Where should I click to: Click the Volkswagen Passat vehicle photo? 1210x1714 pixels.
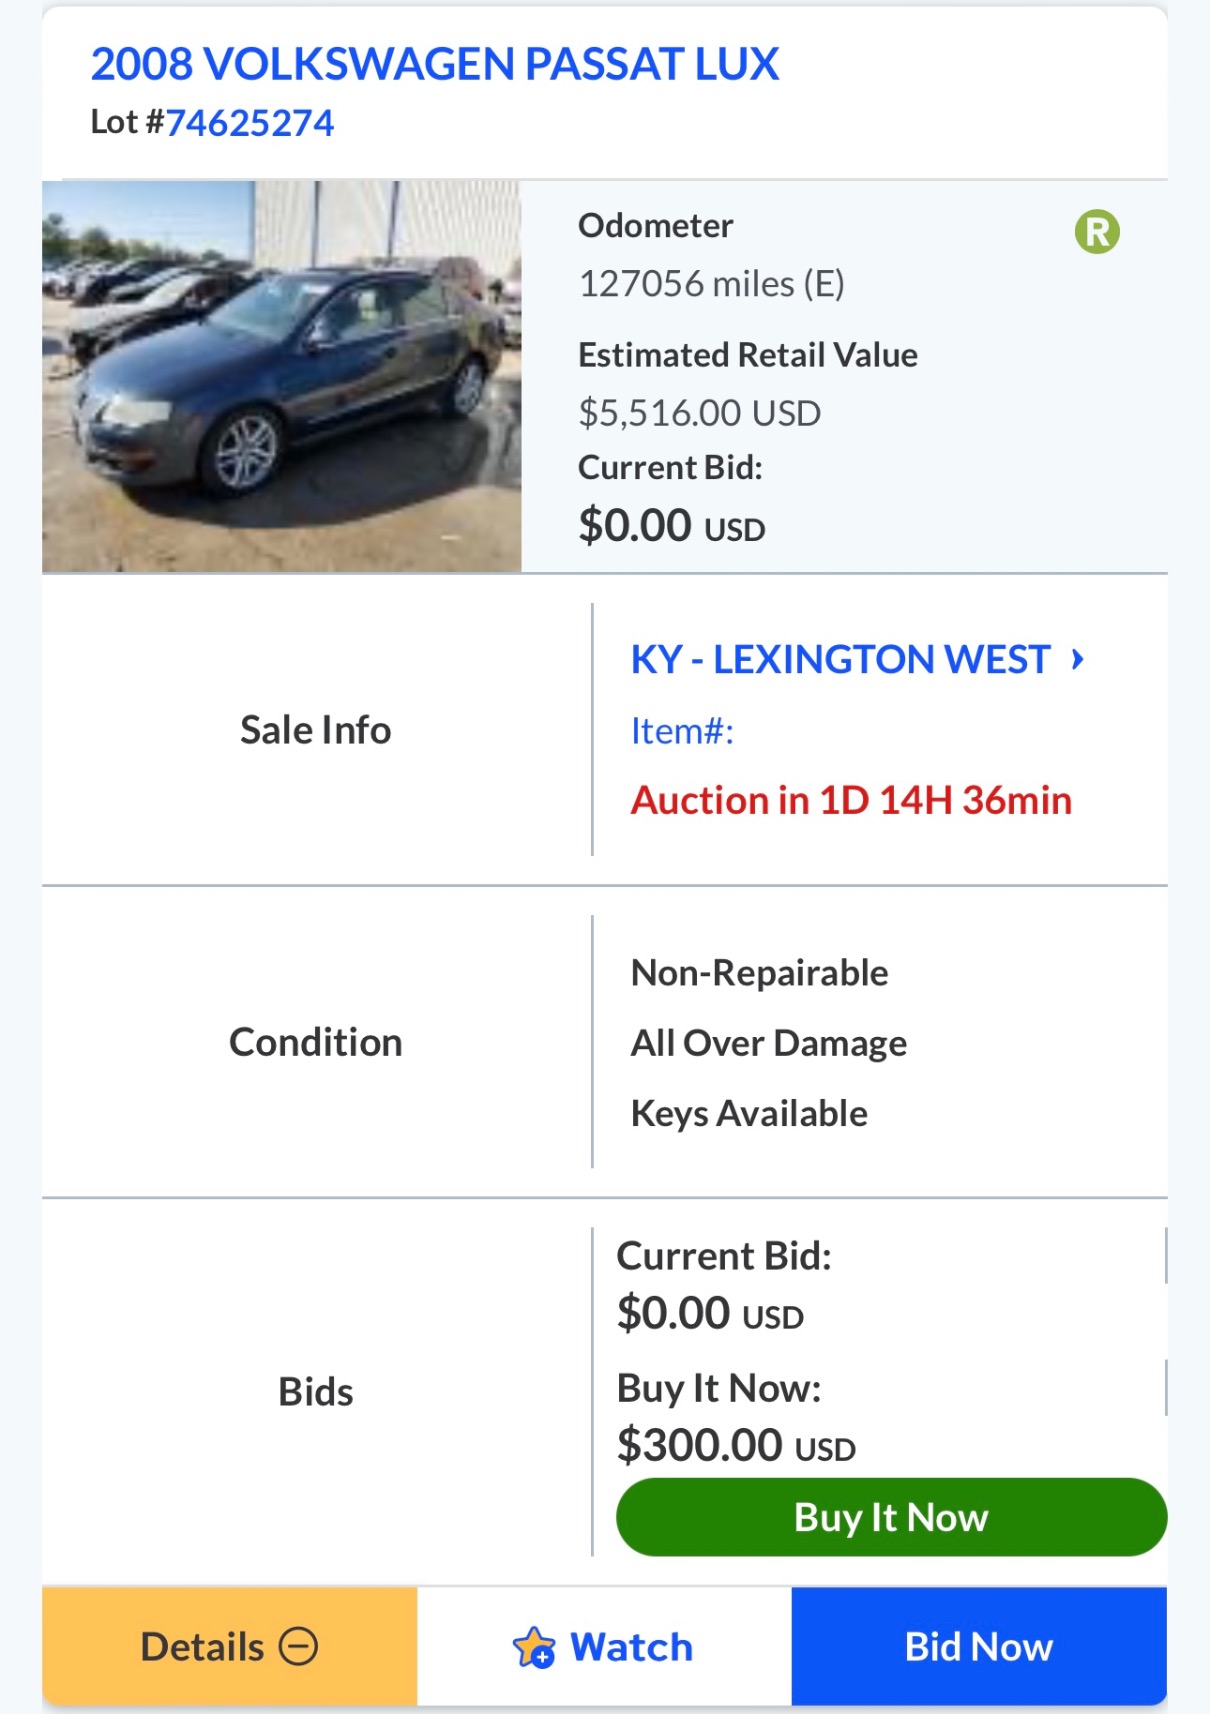tap(281, 376)
